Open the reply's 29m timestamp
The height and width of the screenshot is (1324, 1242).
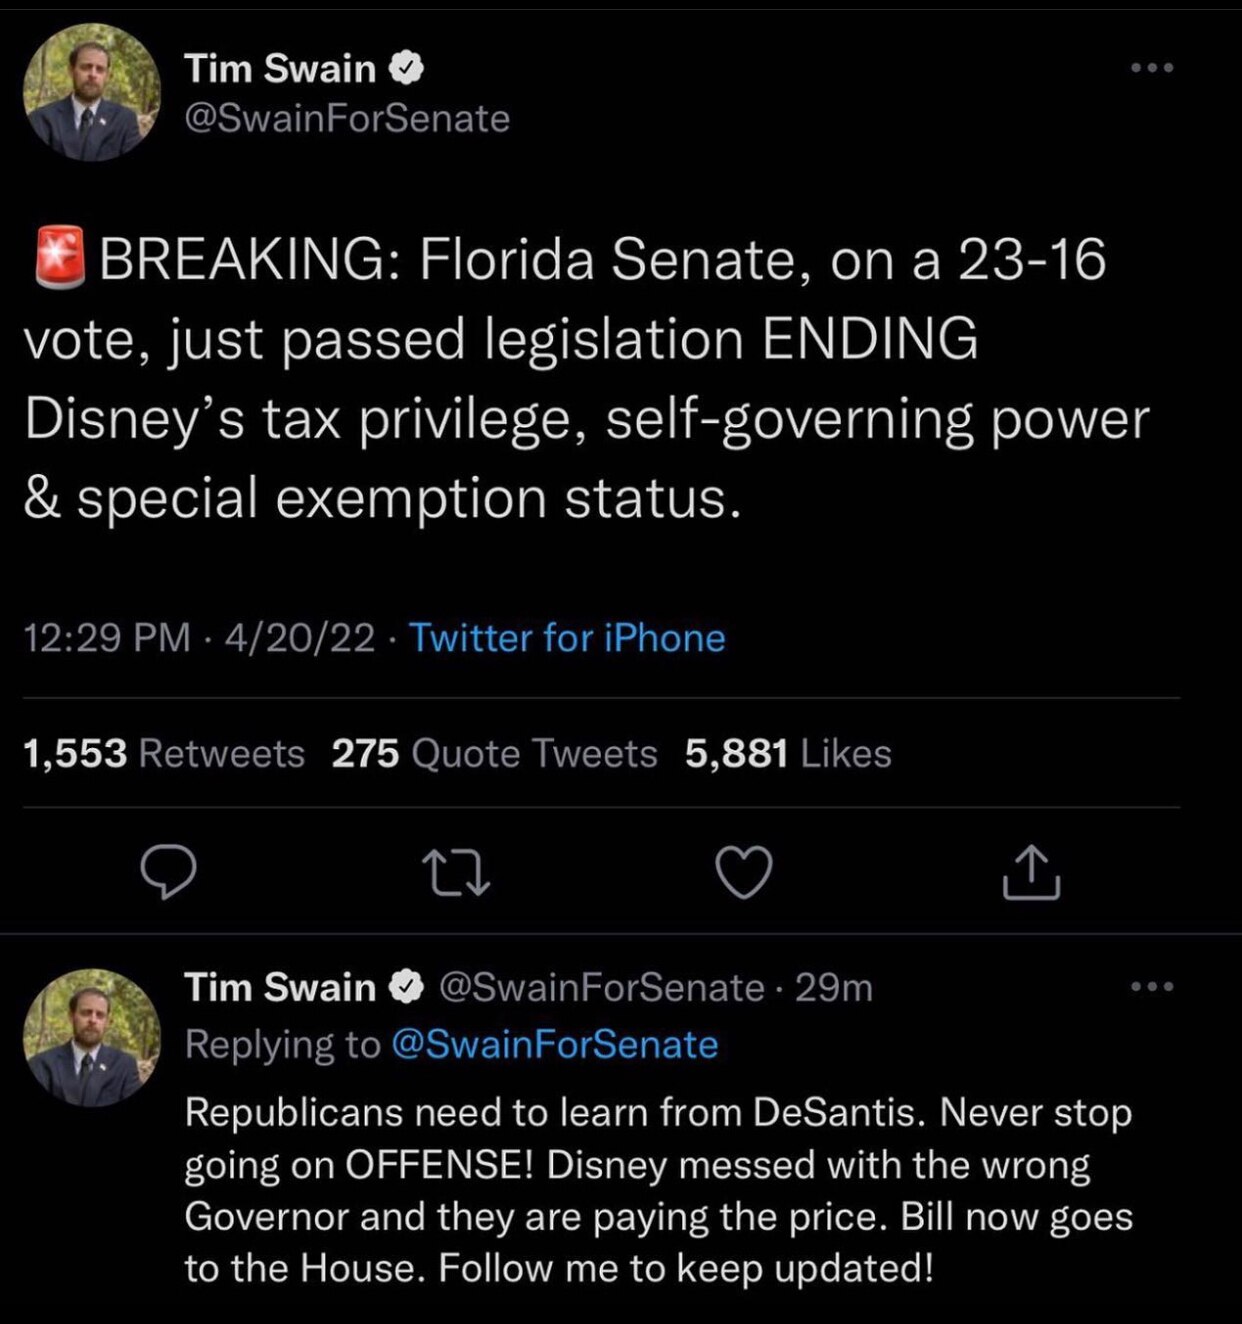(834, 988)
